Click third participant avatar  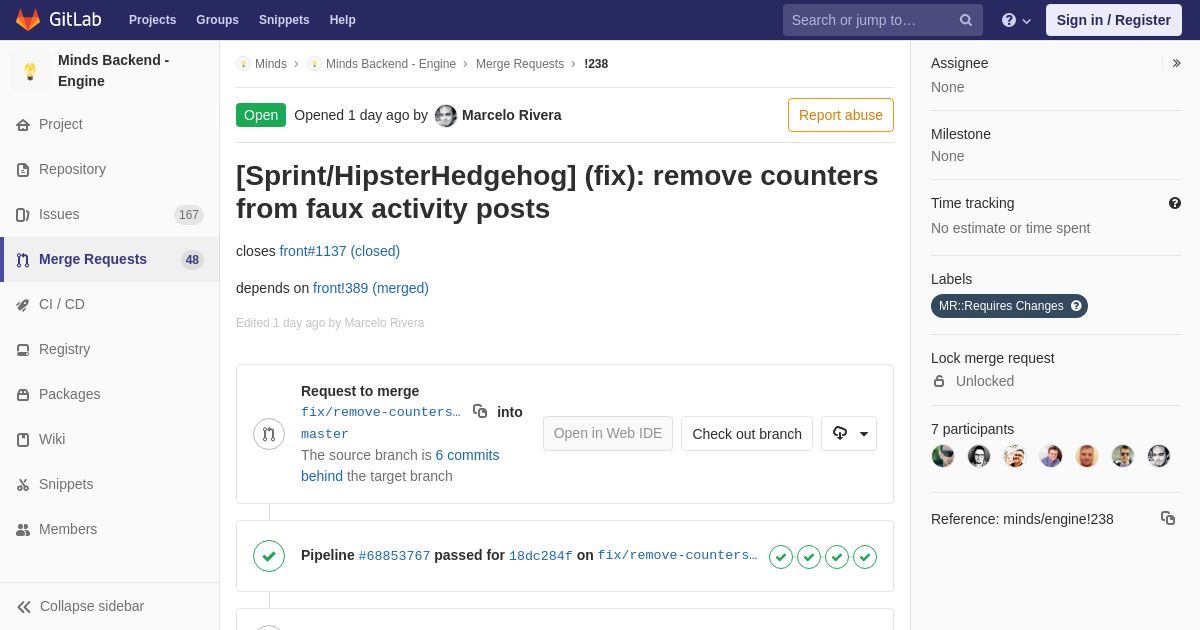click(1015, 456)
